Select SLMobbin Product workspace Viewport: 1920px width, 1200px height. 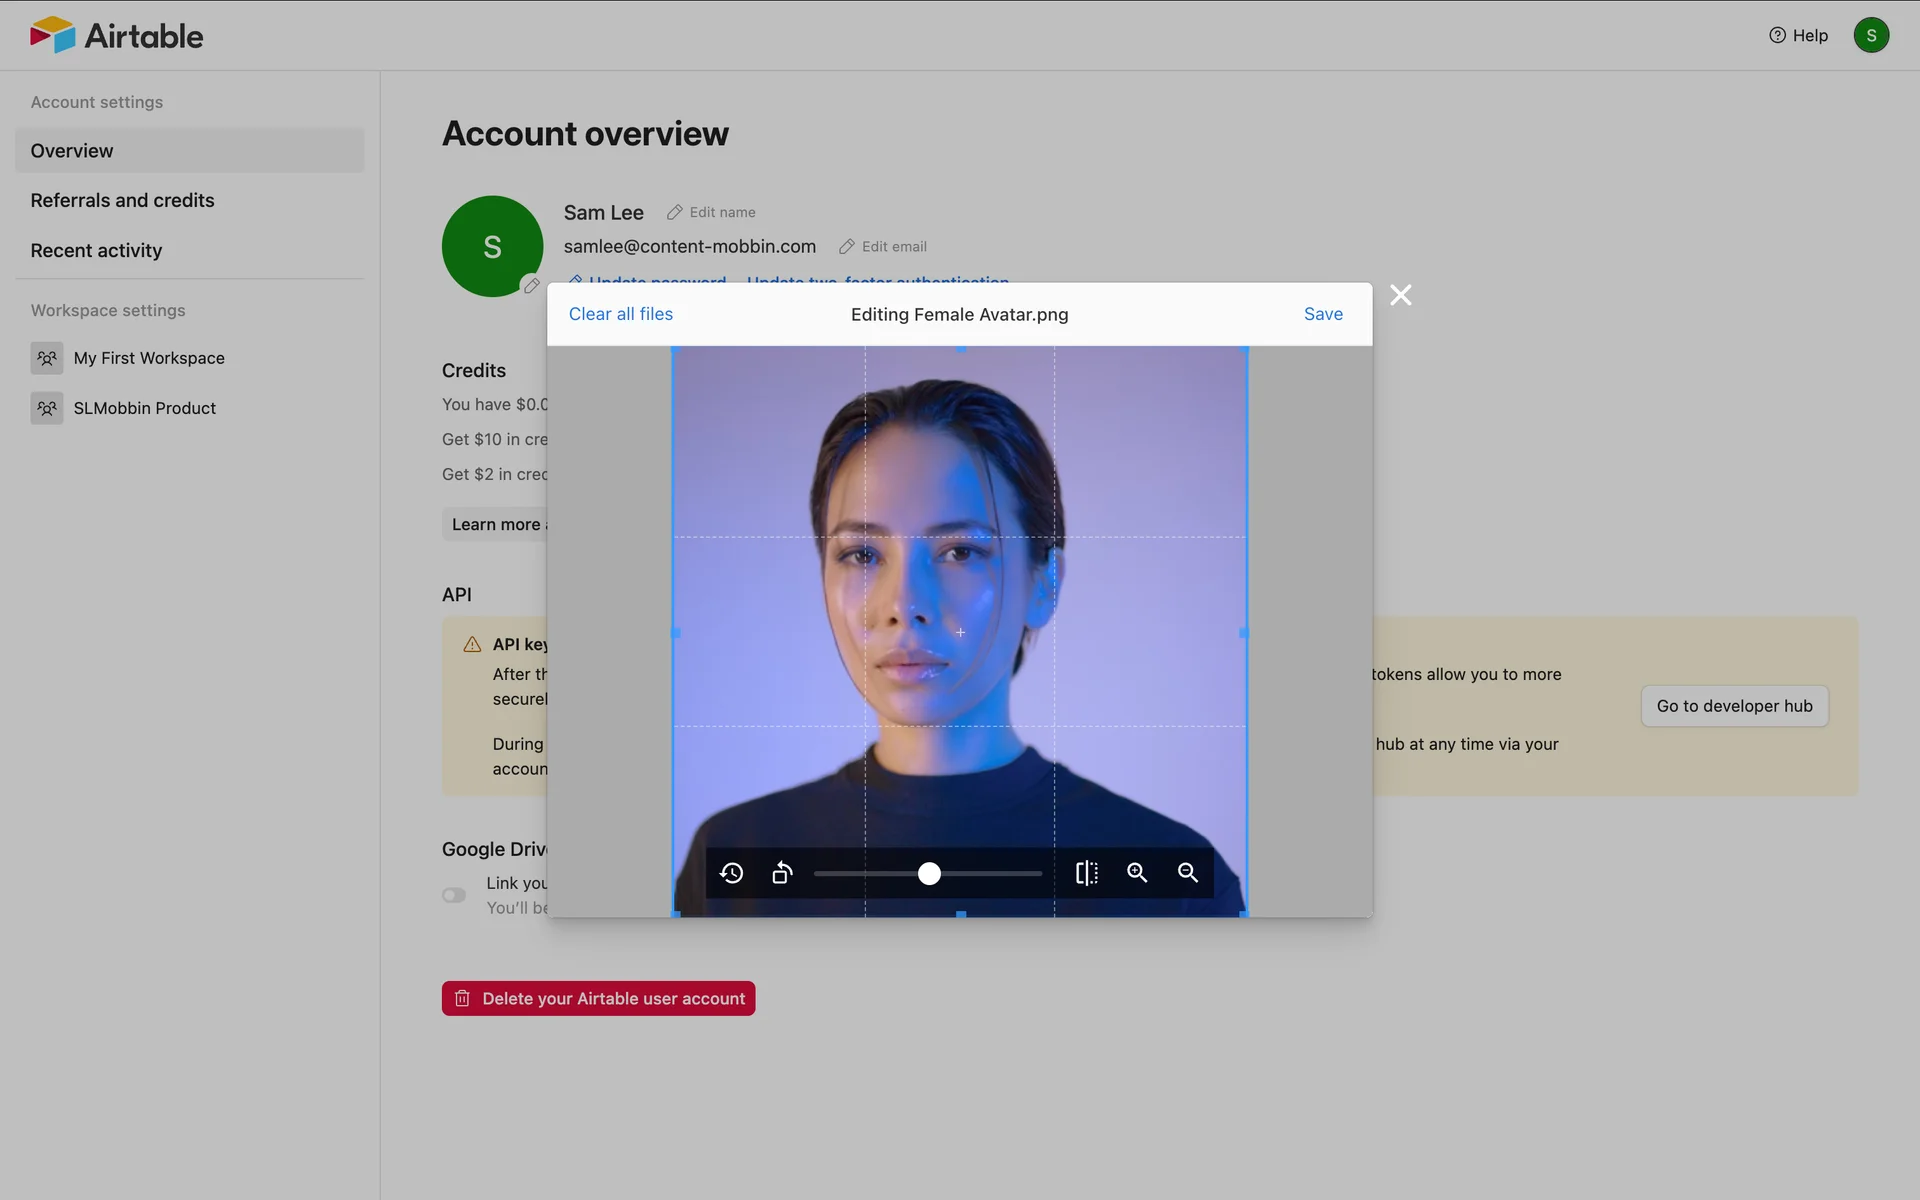[144, 408]
